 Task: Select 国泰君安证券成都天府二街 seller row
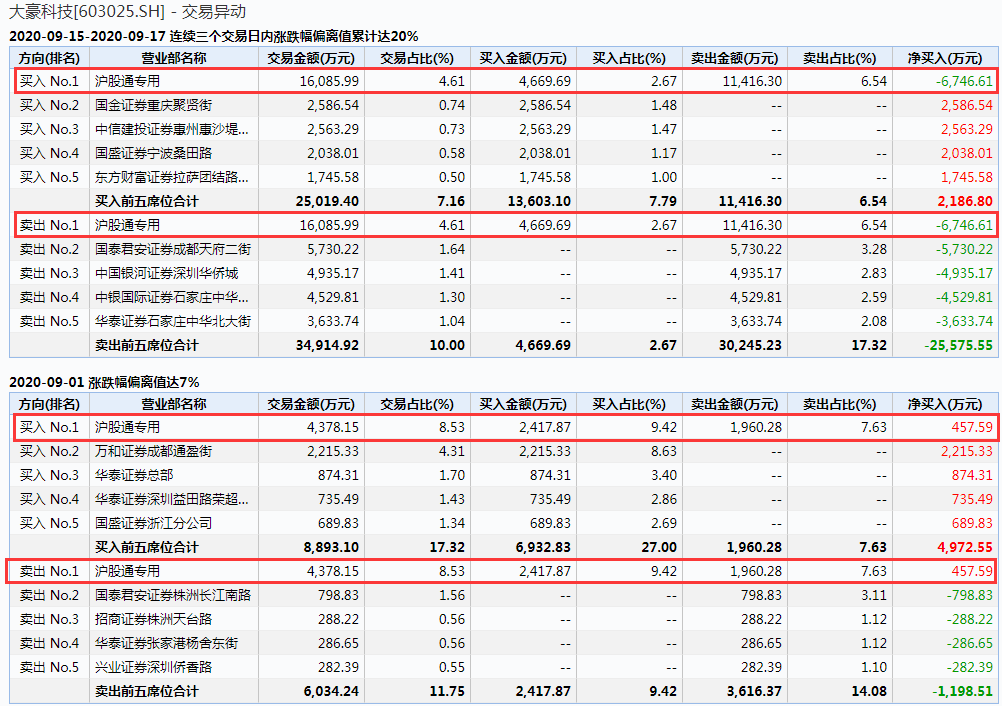pos(504,249)
